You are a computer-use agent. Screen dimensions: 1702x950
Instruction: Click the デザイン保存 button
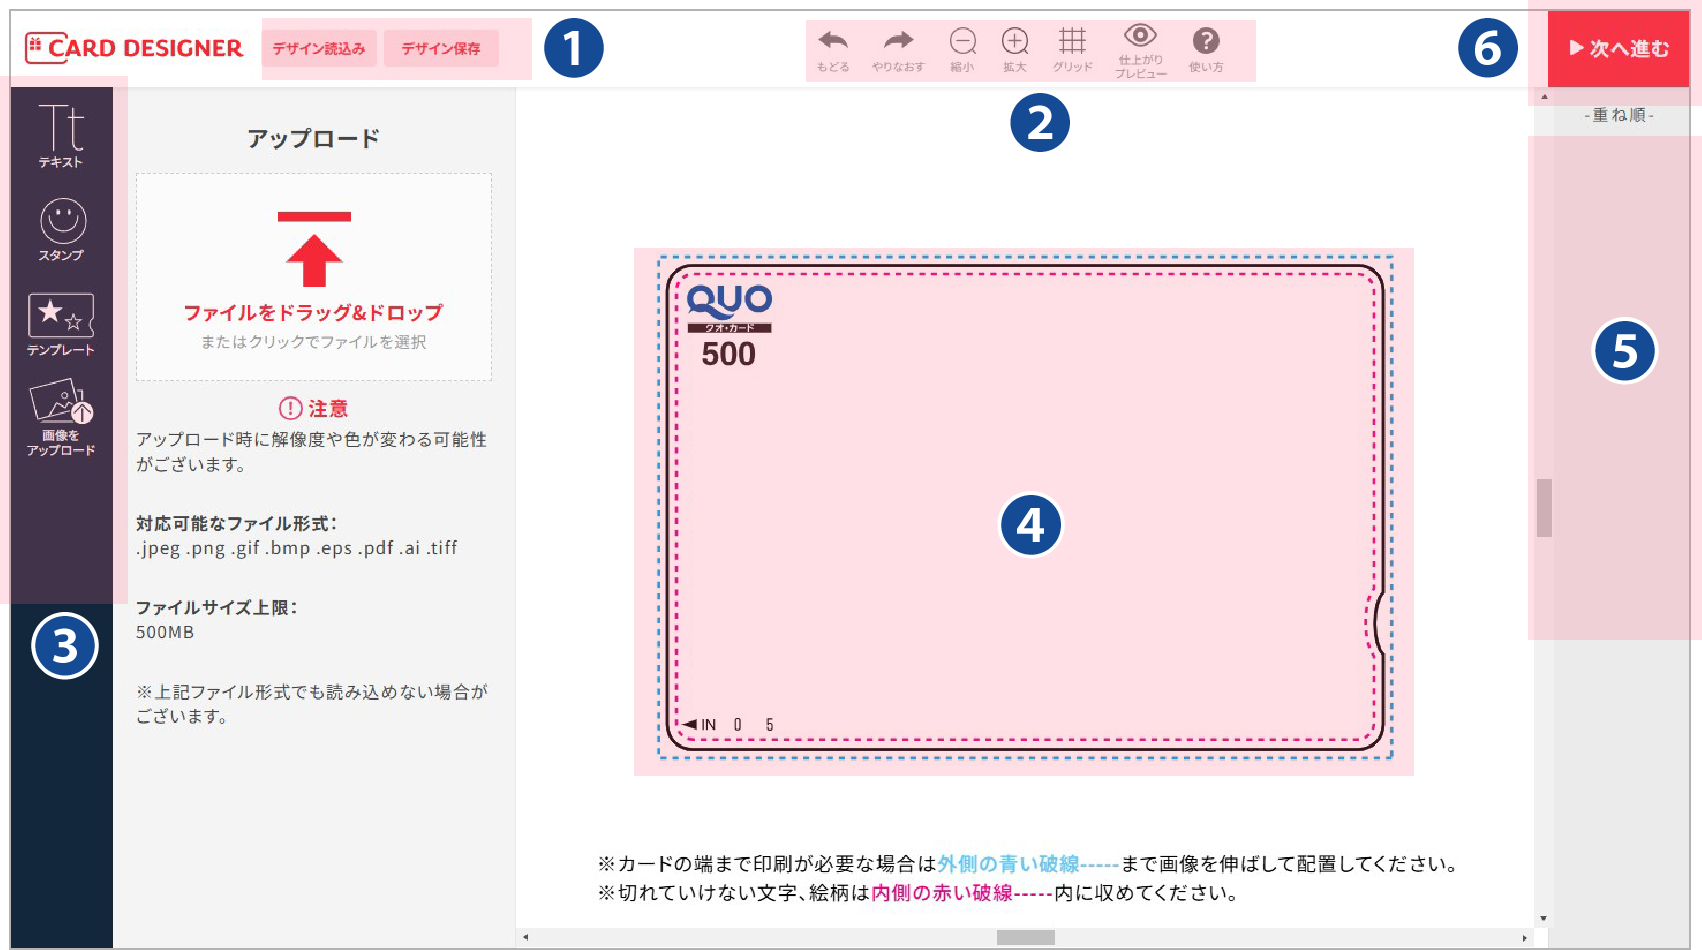[441, 48]
